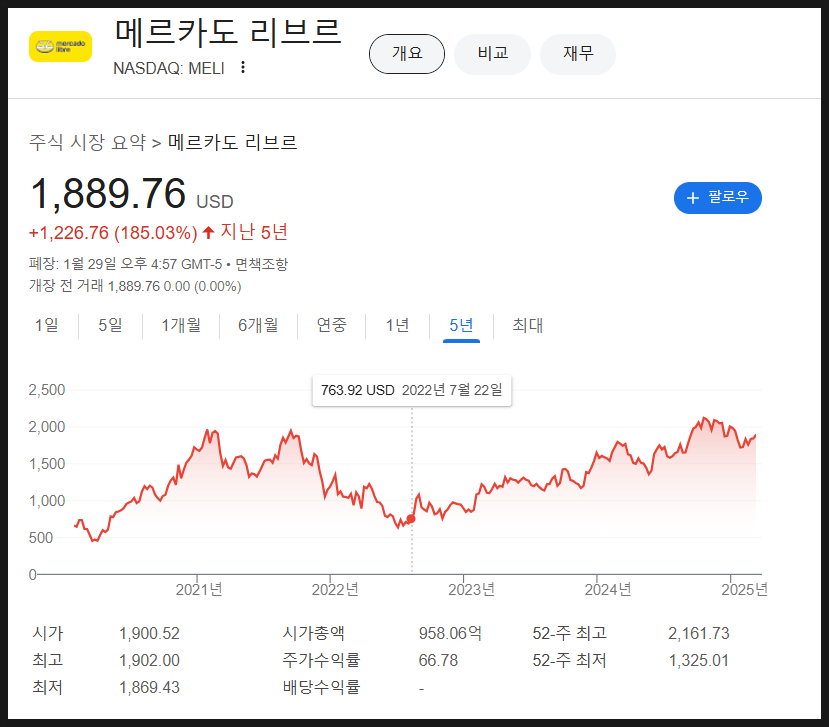Viewport: 829px width, 727px height.
Task: Select the 연중 year-to-date range
Action: (331, 325)
